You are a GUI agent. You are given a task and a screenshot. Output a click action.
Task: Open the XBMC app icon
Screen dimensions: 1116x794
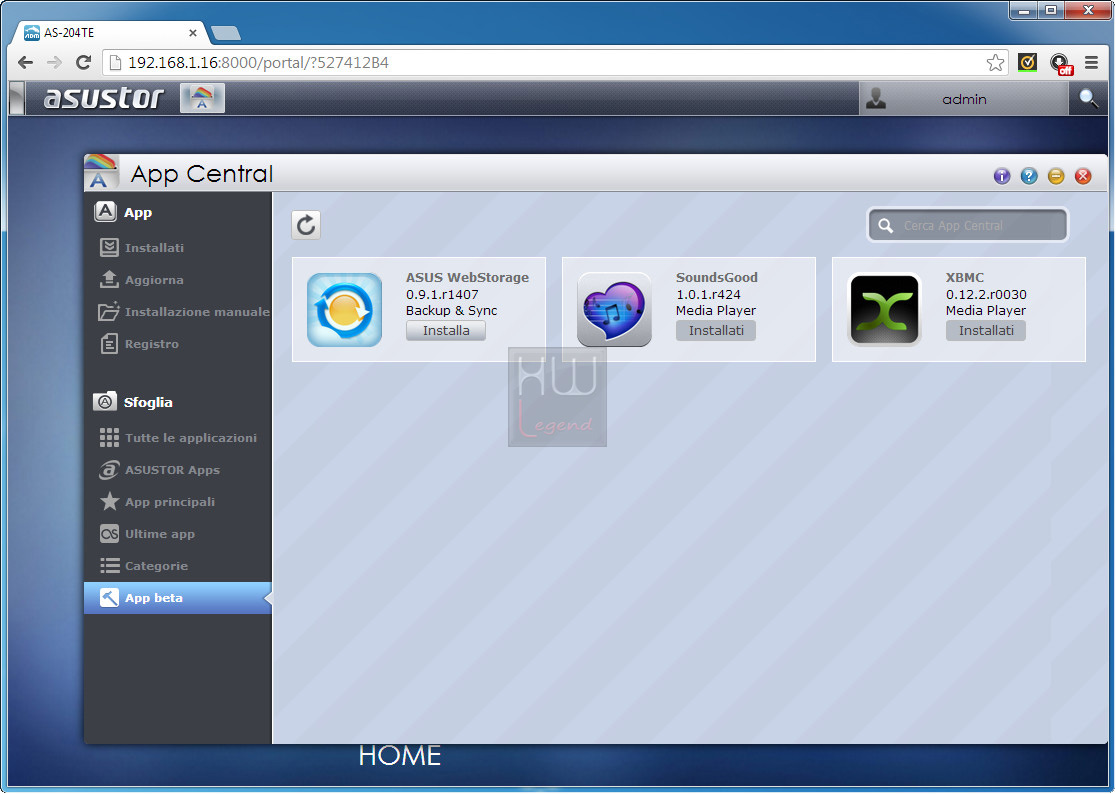click(x=884, y=309)
